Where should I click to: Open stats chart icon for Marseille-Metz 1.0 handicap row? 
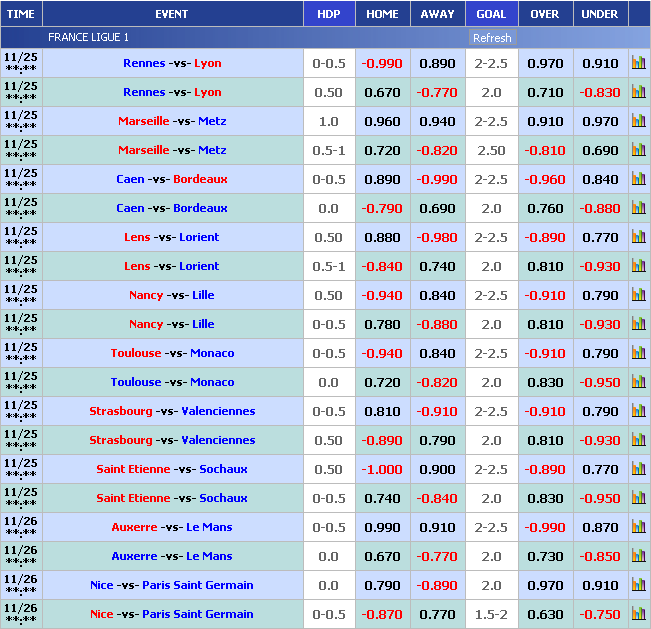pos(638,121)
